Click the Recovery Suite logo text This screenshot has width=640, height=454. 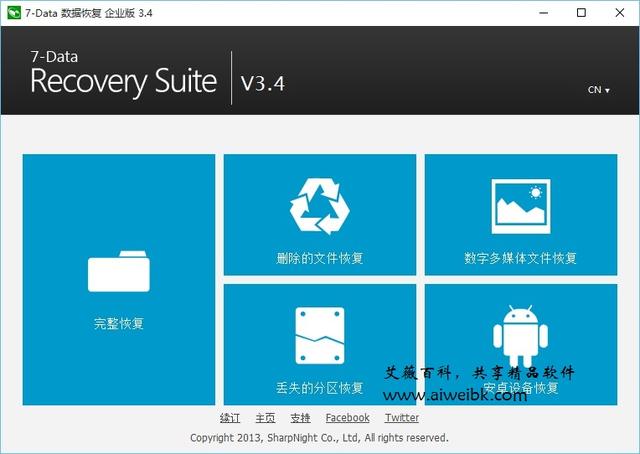(123, 82)
